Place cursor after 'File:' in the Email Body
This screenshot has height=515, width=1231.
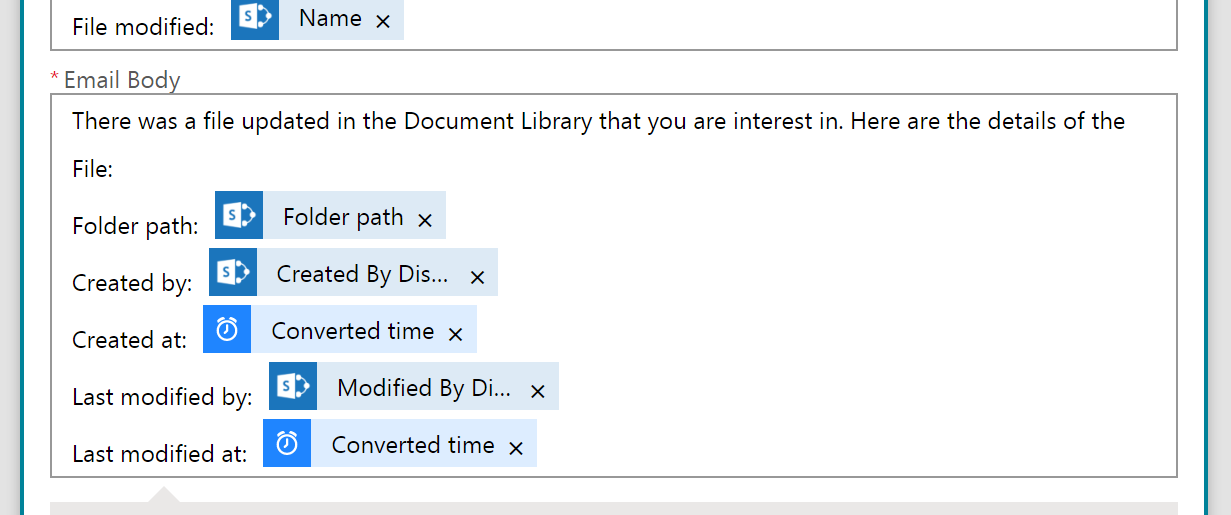(x=115, y=170)
